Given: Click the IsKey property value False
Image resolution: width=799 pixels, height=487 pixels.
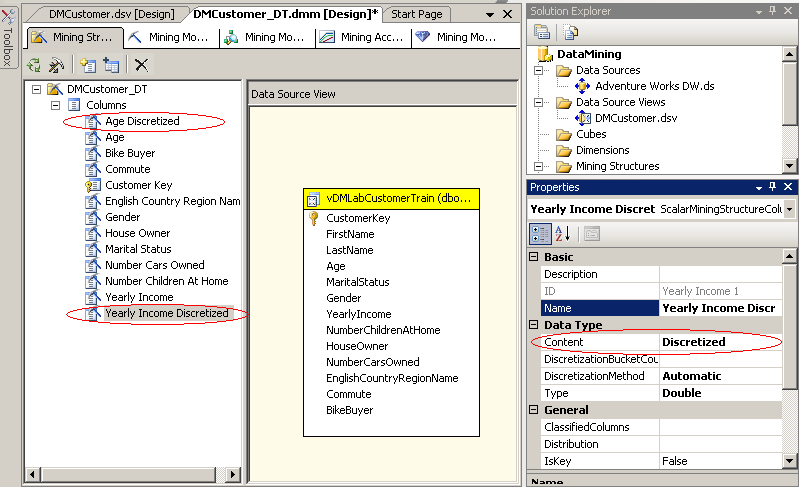Looking at the screenshot, I should [721, 461].
